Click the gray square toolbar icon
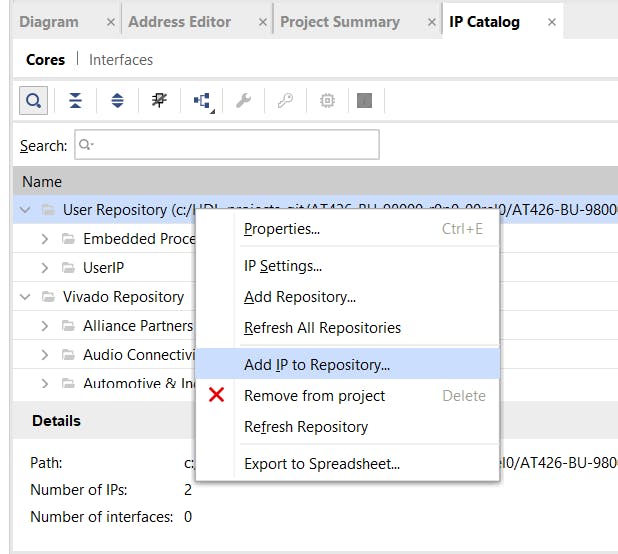 point(365,100)
